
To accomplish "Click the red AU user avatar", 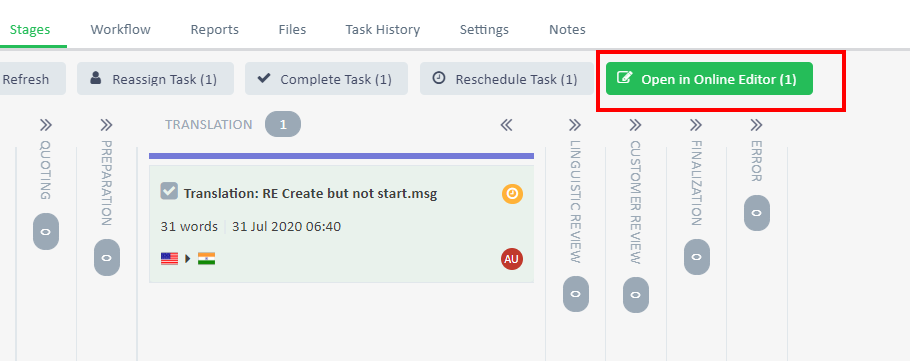I will coord(512,259).
